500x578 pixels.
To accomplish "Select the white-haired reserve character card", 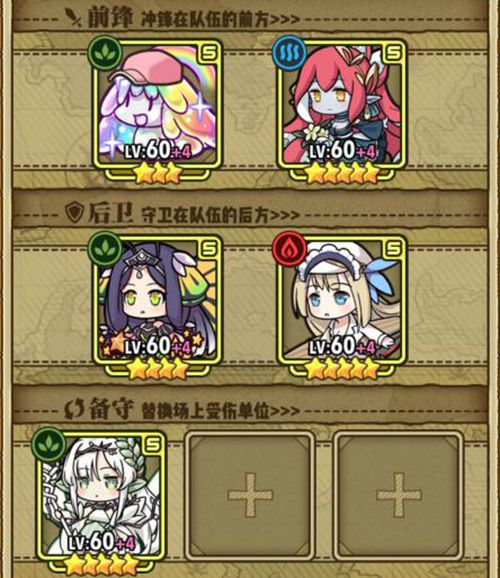I will click(101, 496).
